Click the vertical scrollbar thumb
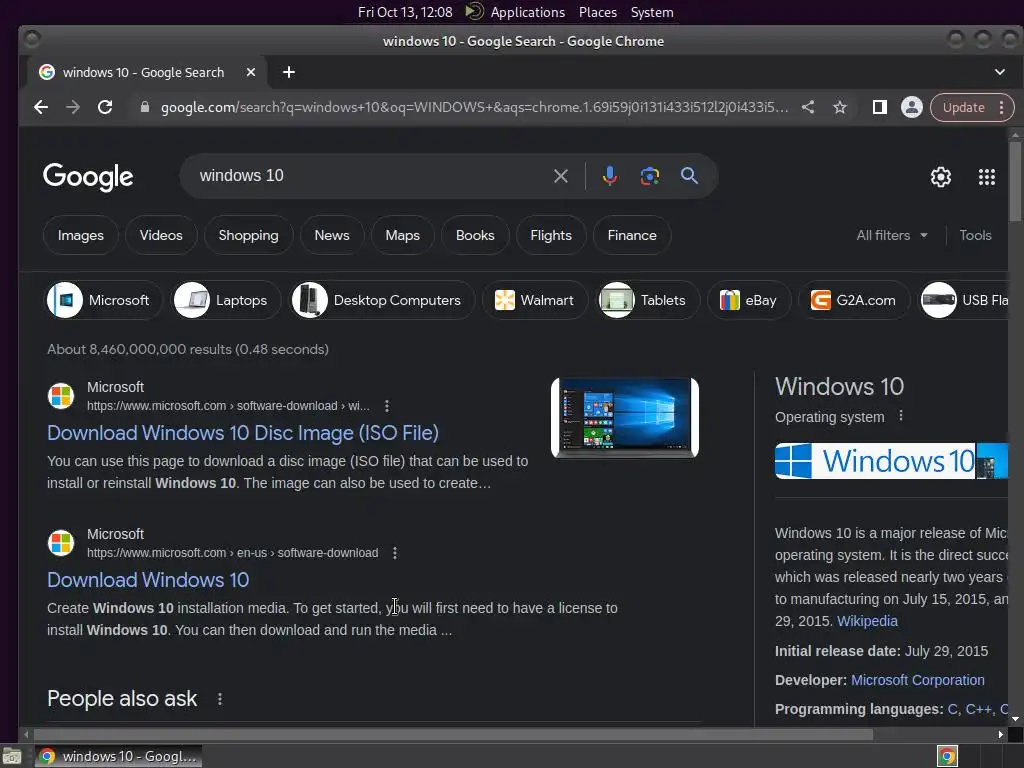The height and width of the screenshot is (768, 1024). pyautogui.click(x=1015, y=180)
